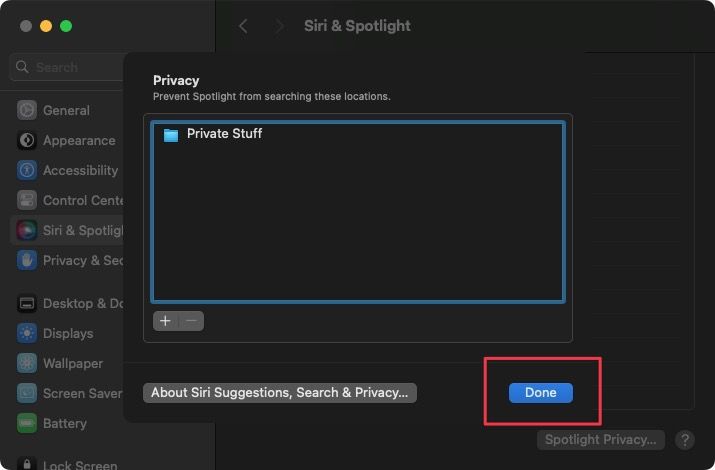This screenshot has height=470, width=715.
Task: Open Battery settings in the sidebar
Action: coord(64,423)
